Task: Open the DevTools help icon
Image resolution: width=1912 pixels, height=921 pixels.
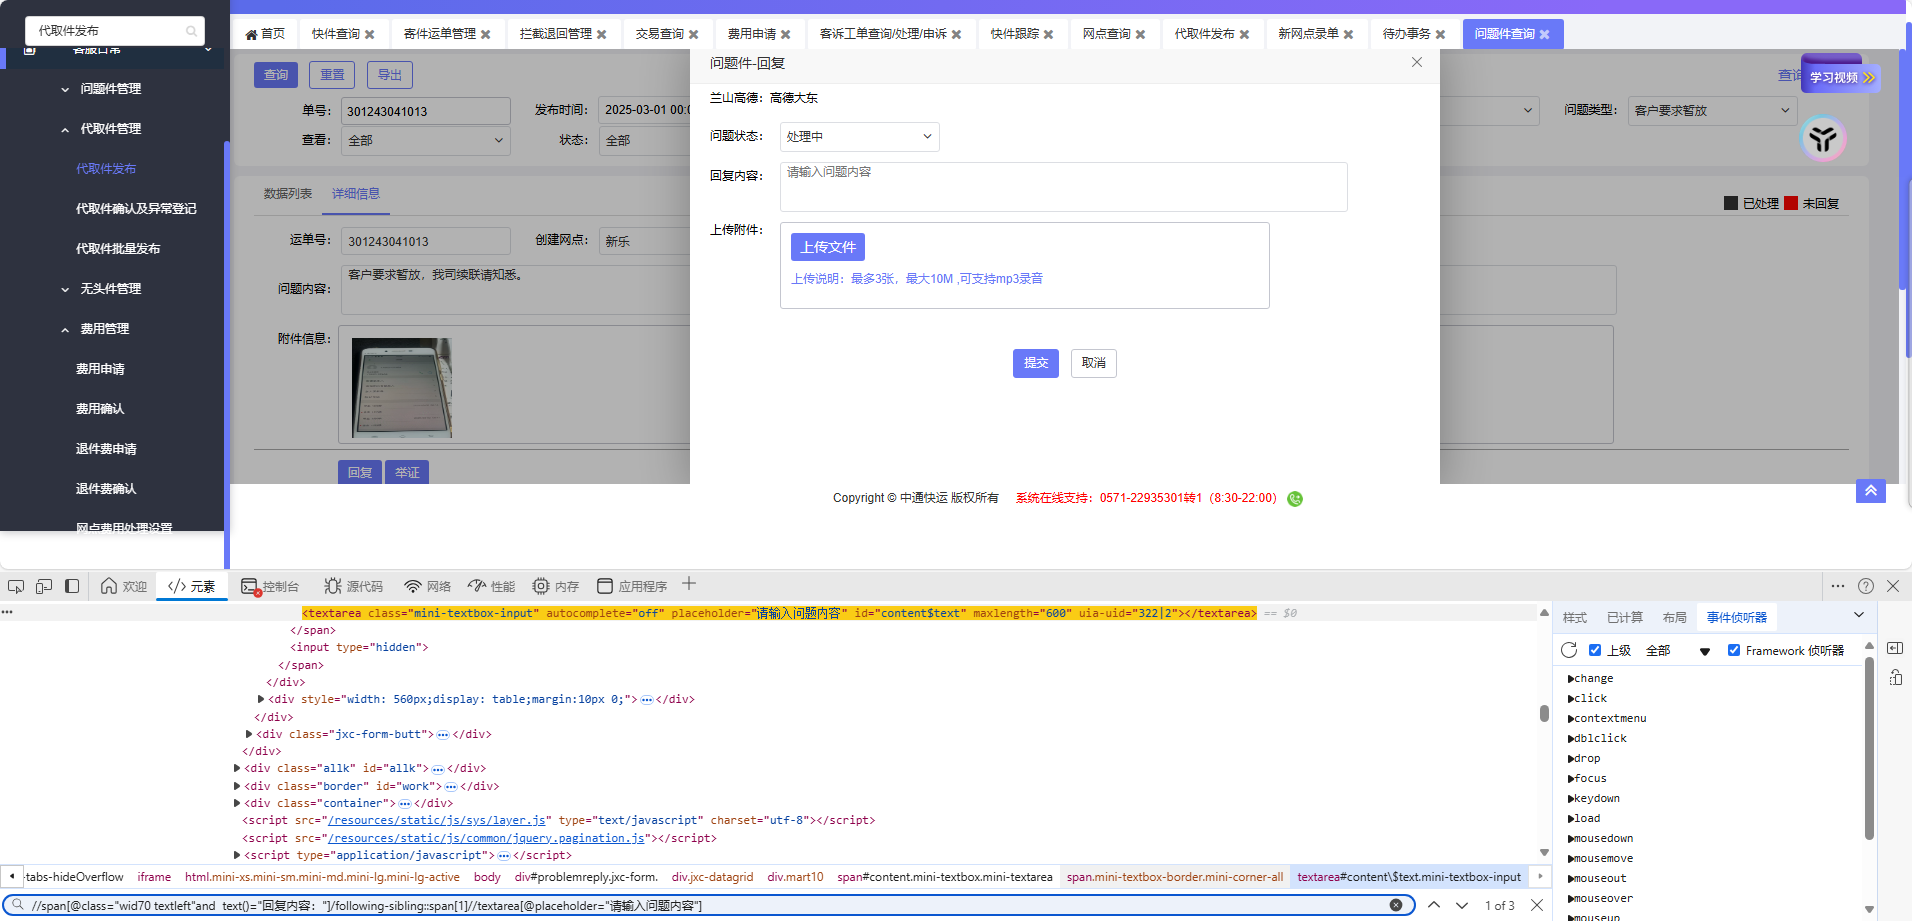Action: 1866,586
